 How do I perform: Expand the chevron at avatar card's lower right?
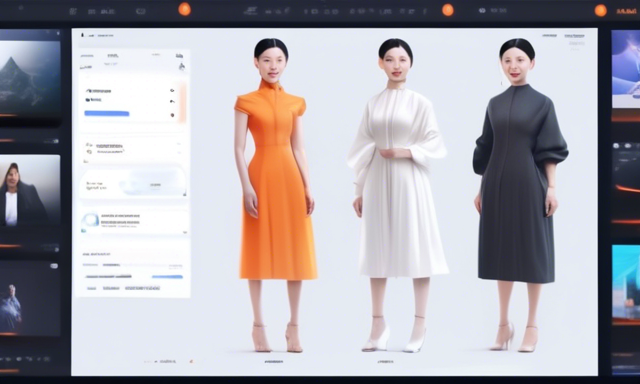click(x=185, y=232)
